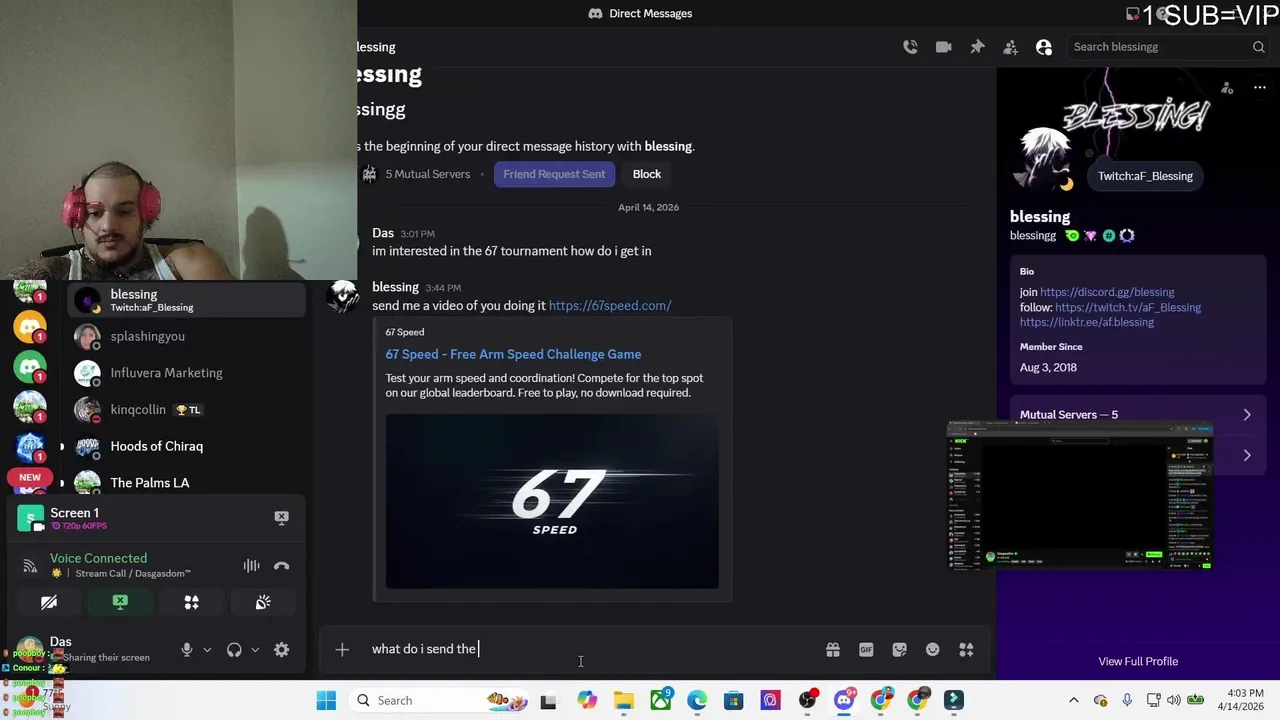Open Discord user settings gear

pos(282,650)
